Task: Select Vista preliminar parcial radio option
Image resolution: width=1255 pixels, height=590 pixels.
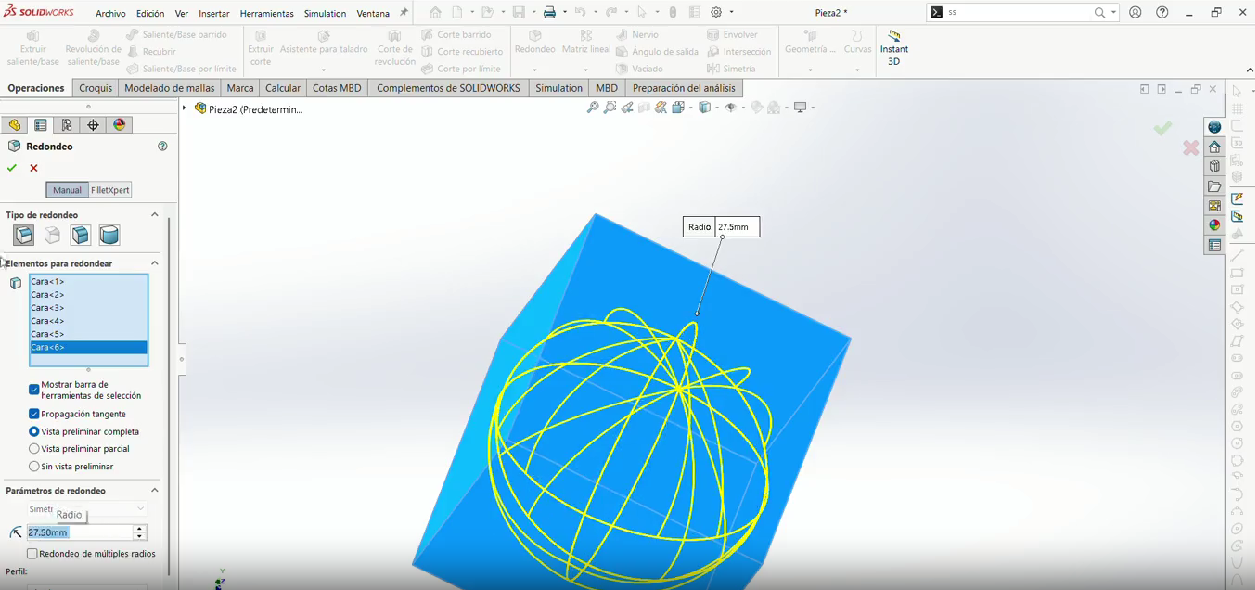Action: (x=34, y=449)
